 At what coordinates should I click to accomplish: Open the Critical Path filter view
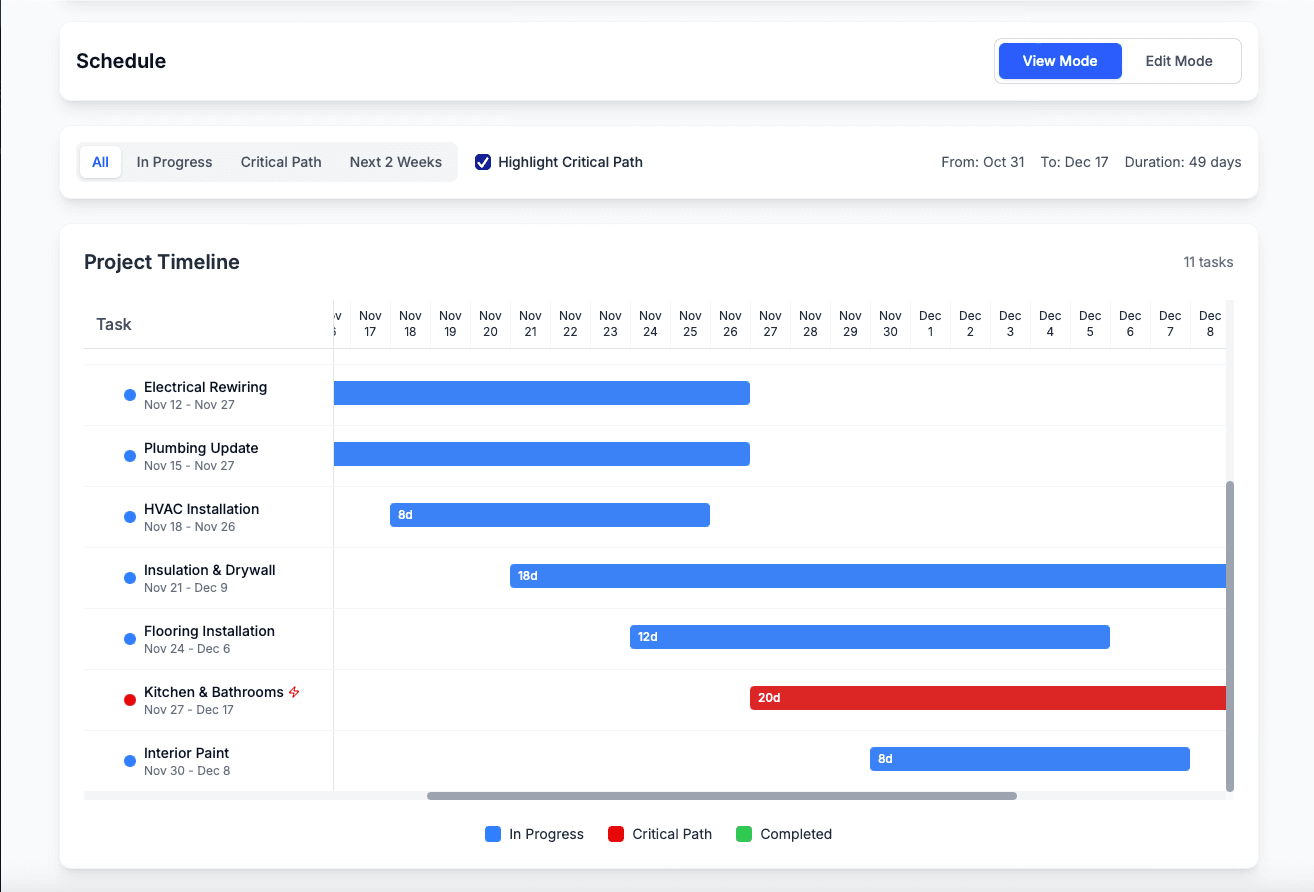[x=280, y=161]
